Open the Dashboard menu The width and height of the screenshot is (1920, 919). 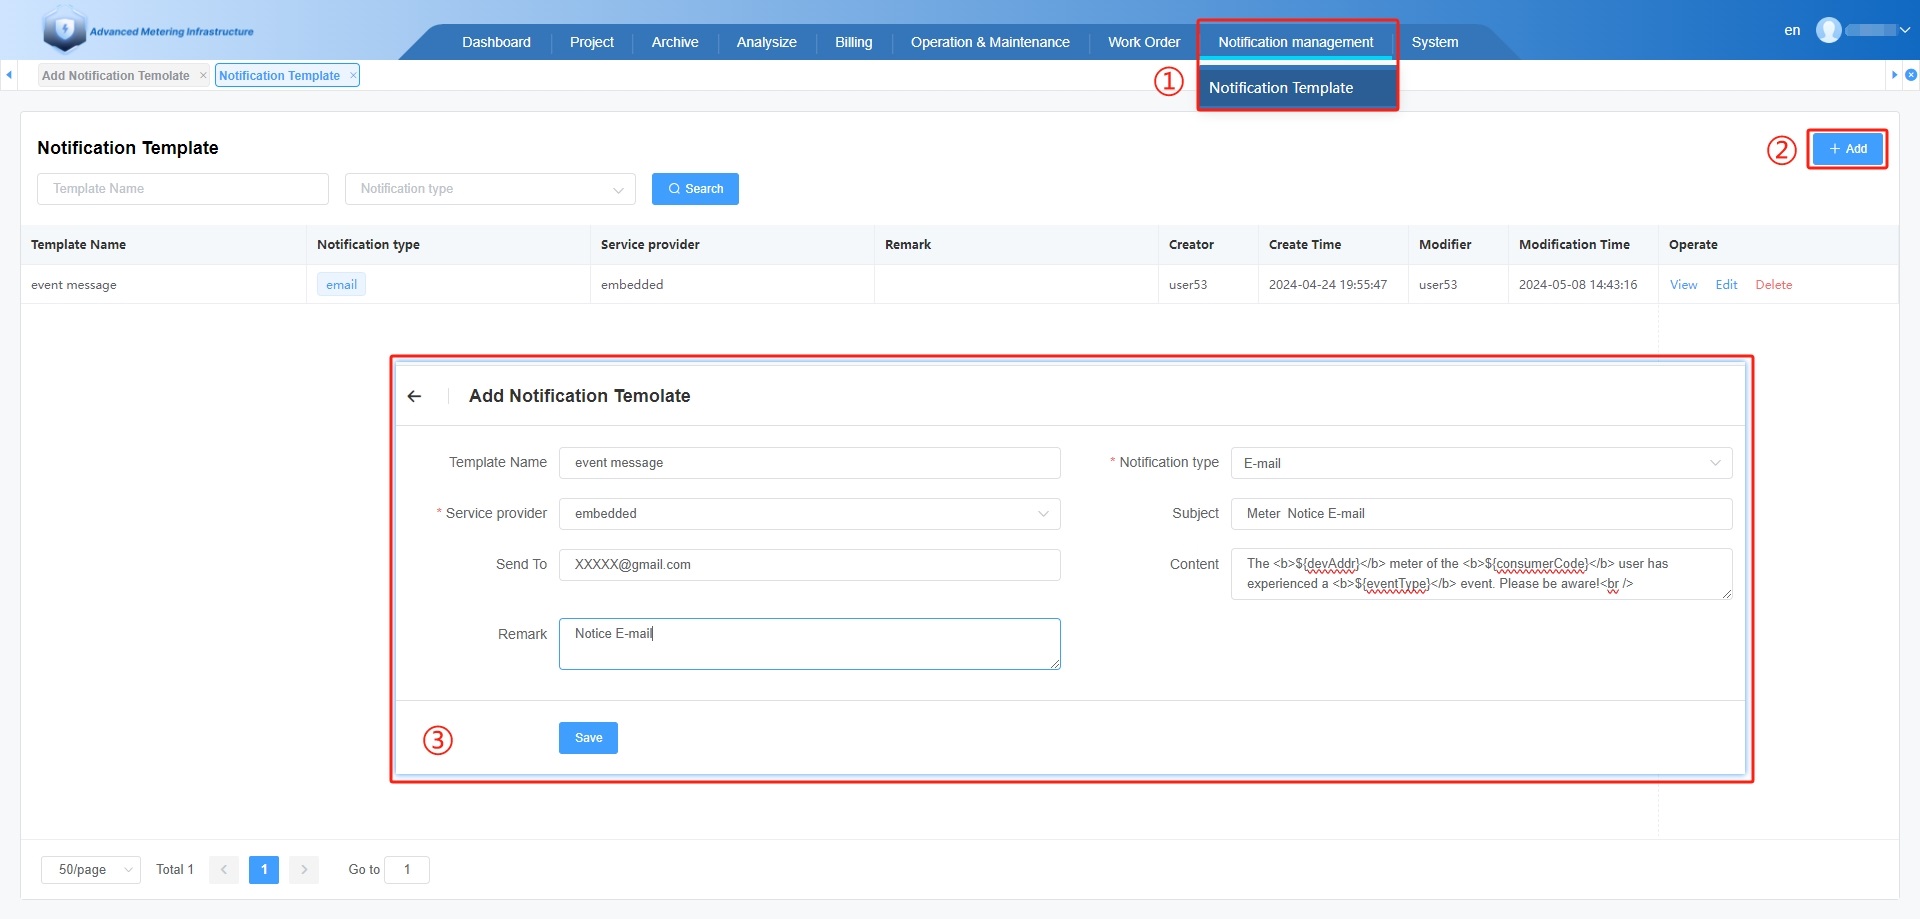point(496,42)
